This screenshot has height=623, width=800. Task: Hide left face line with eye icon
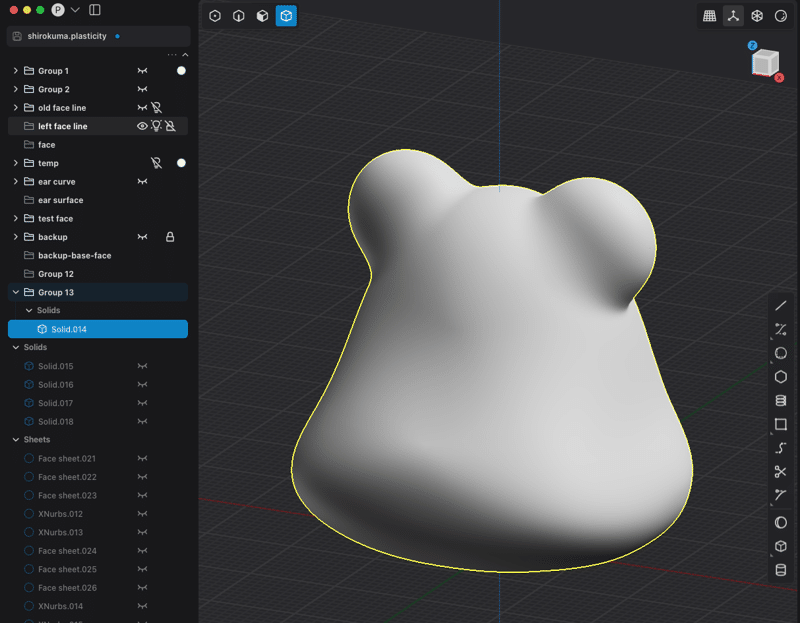click(142, 126)
